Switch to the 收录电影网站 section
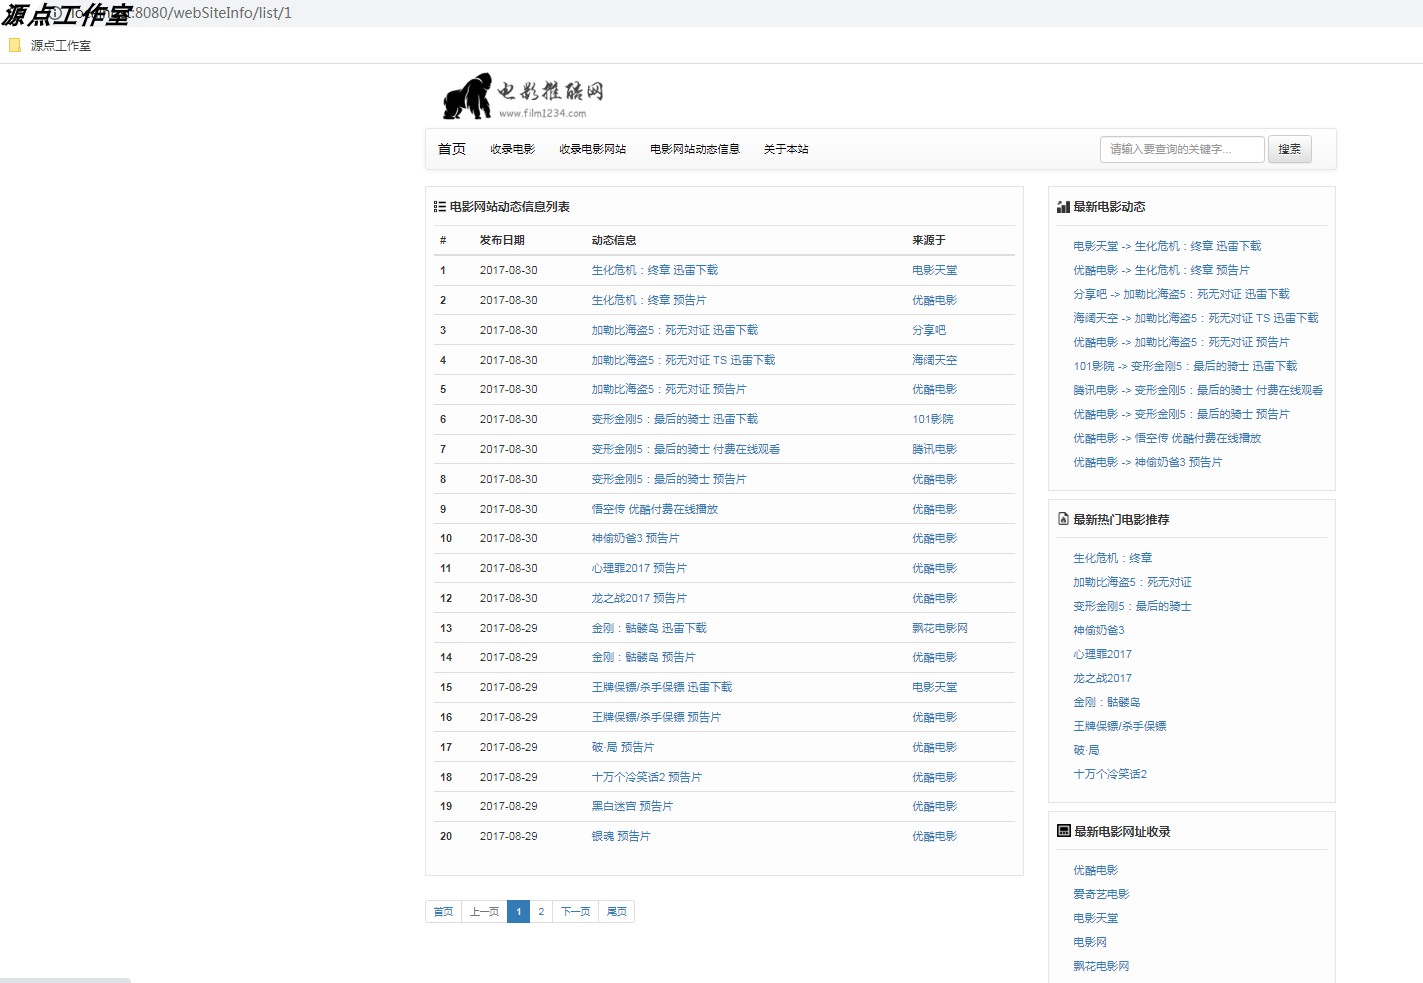Screen dimensions: 1423x983 (592, 148)
